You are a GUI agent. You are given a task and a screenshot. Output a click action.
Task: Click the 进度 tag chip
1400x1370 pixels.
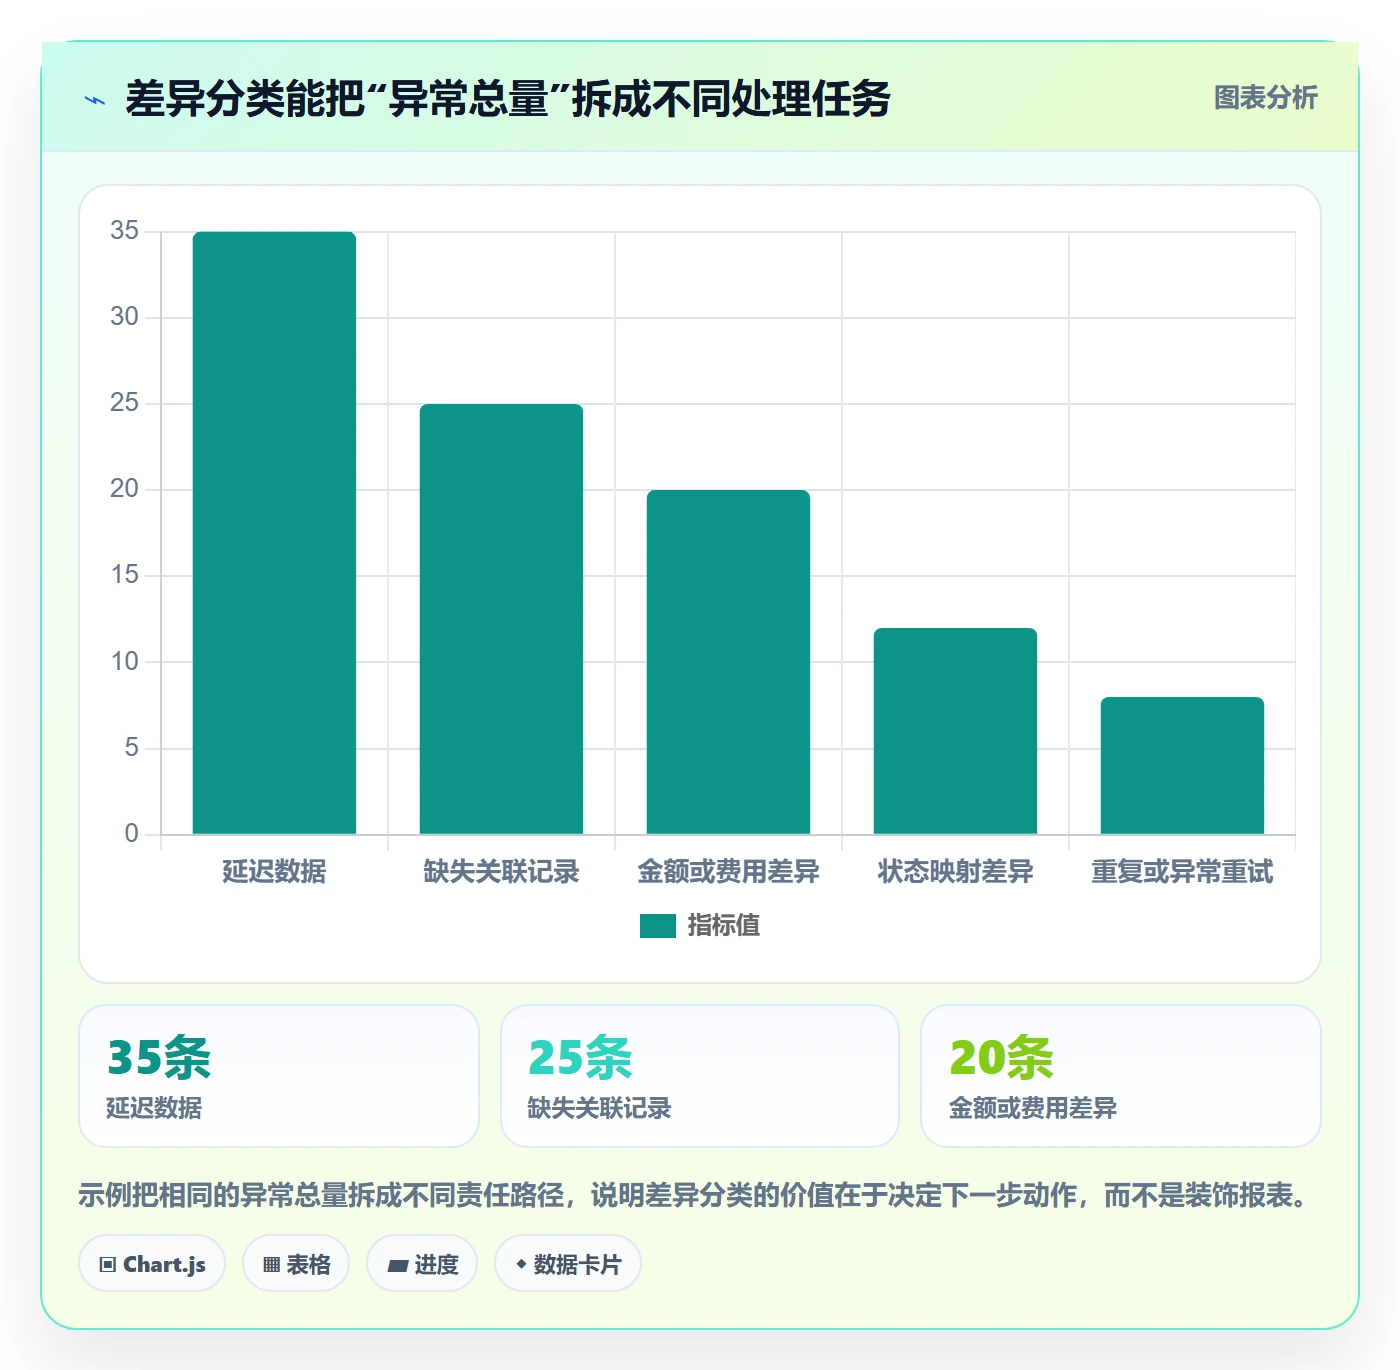pyautogui.click(x=422, y=1264)
